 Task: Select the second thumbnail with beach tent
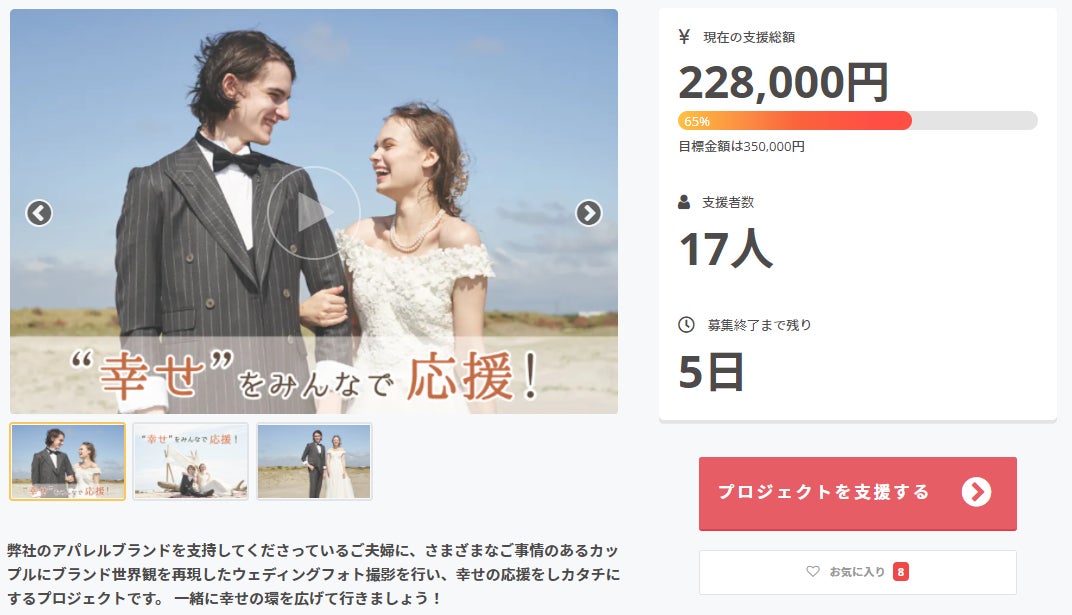tap(191, 461)
